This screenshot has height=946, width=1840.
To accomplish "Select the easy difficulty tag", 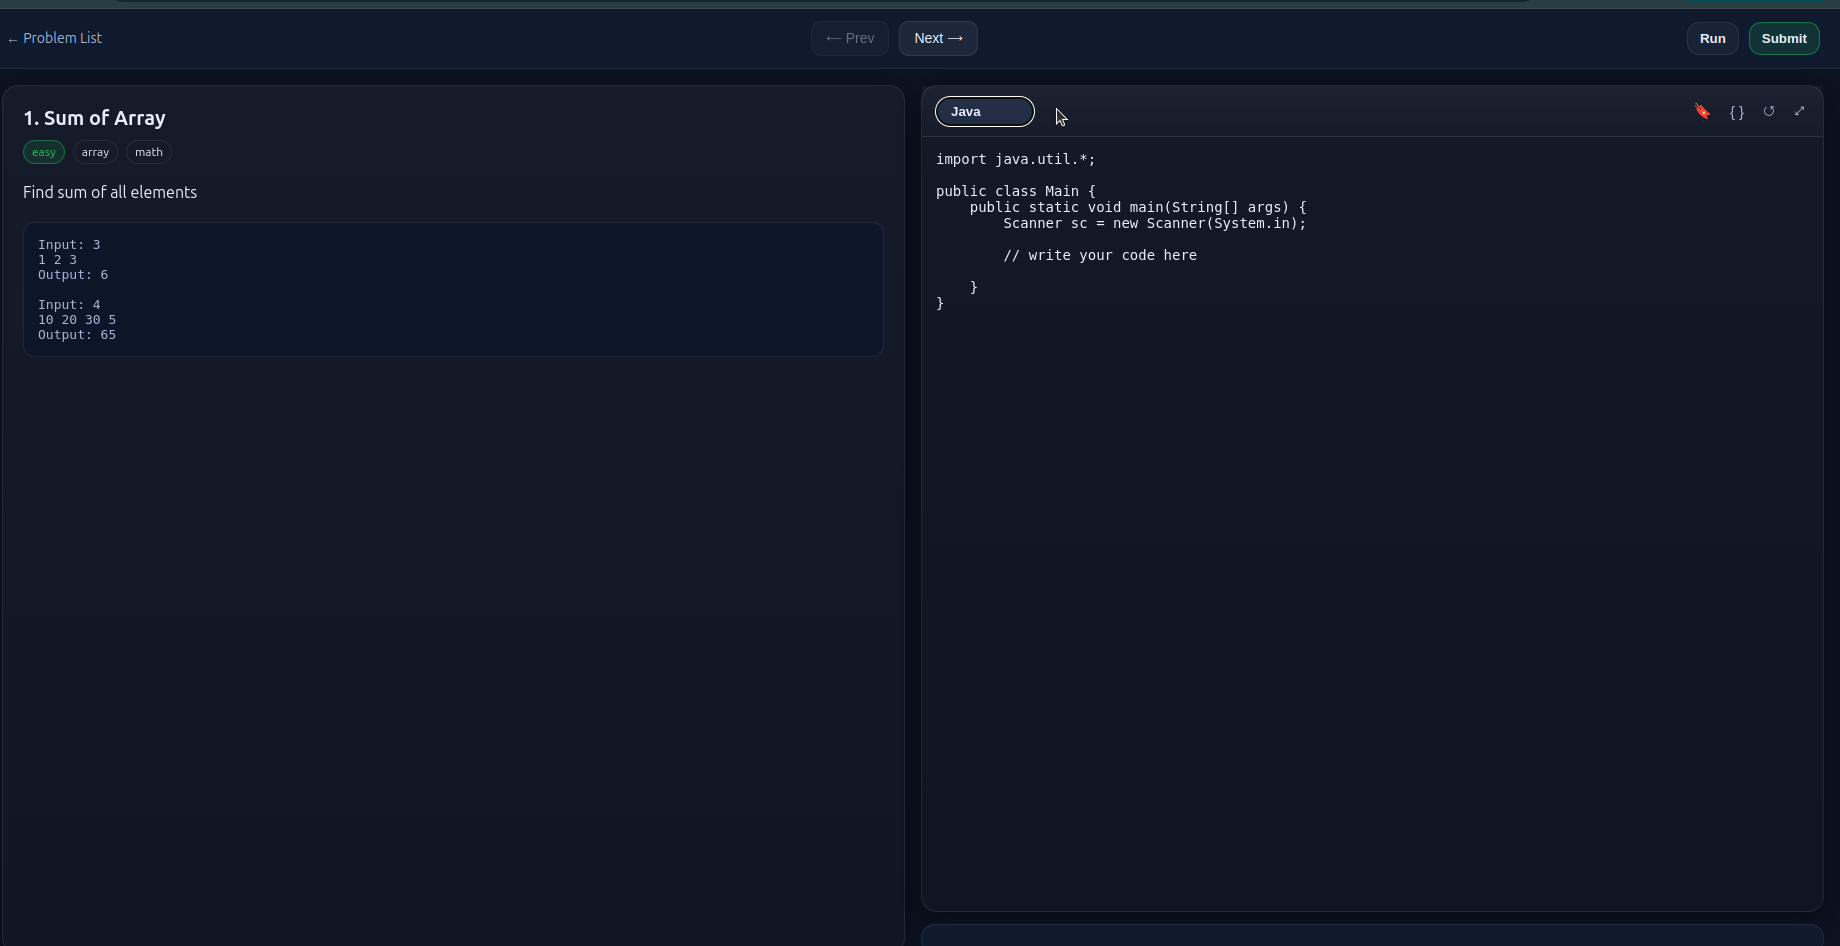I will tap(44, 152).
